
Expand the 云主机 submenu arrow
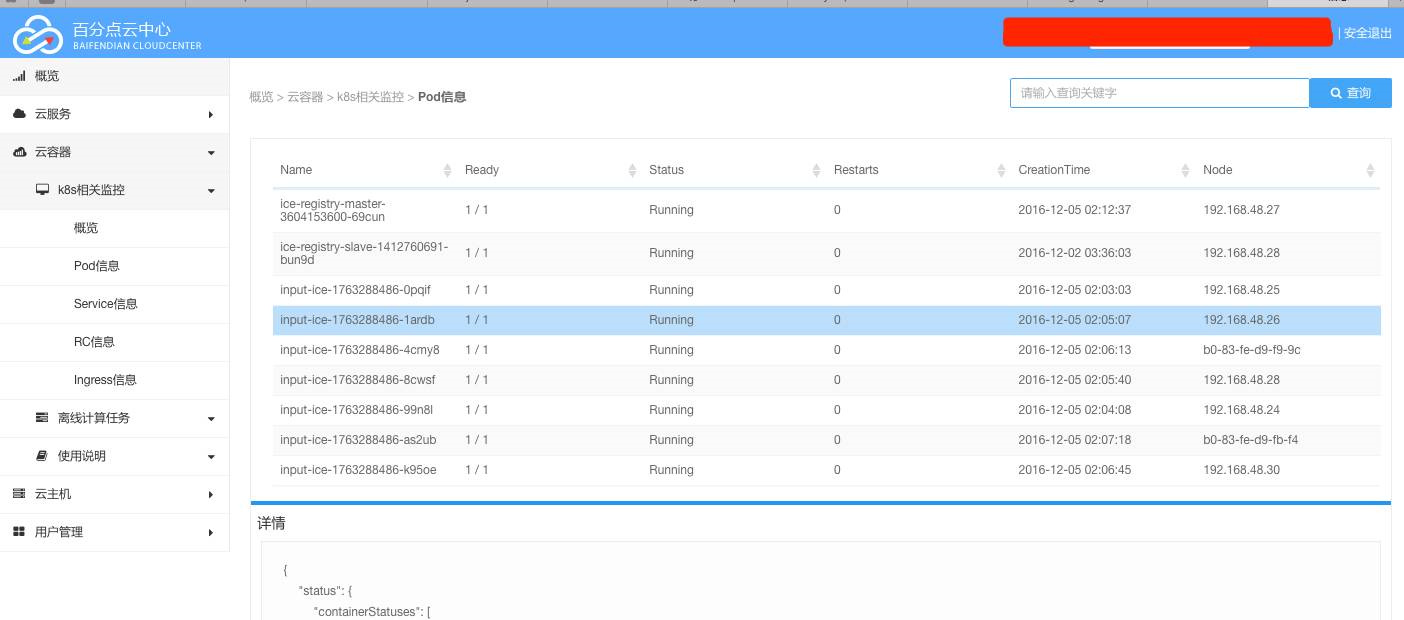(x=211, y=495)
